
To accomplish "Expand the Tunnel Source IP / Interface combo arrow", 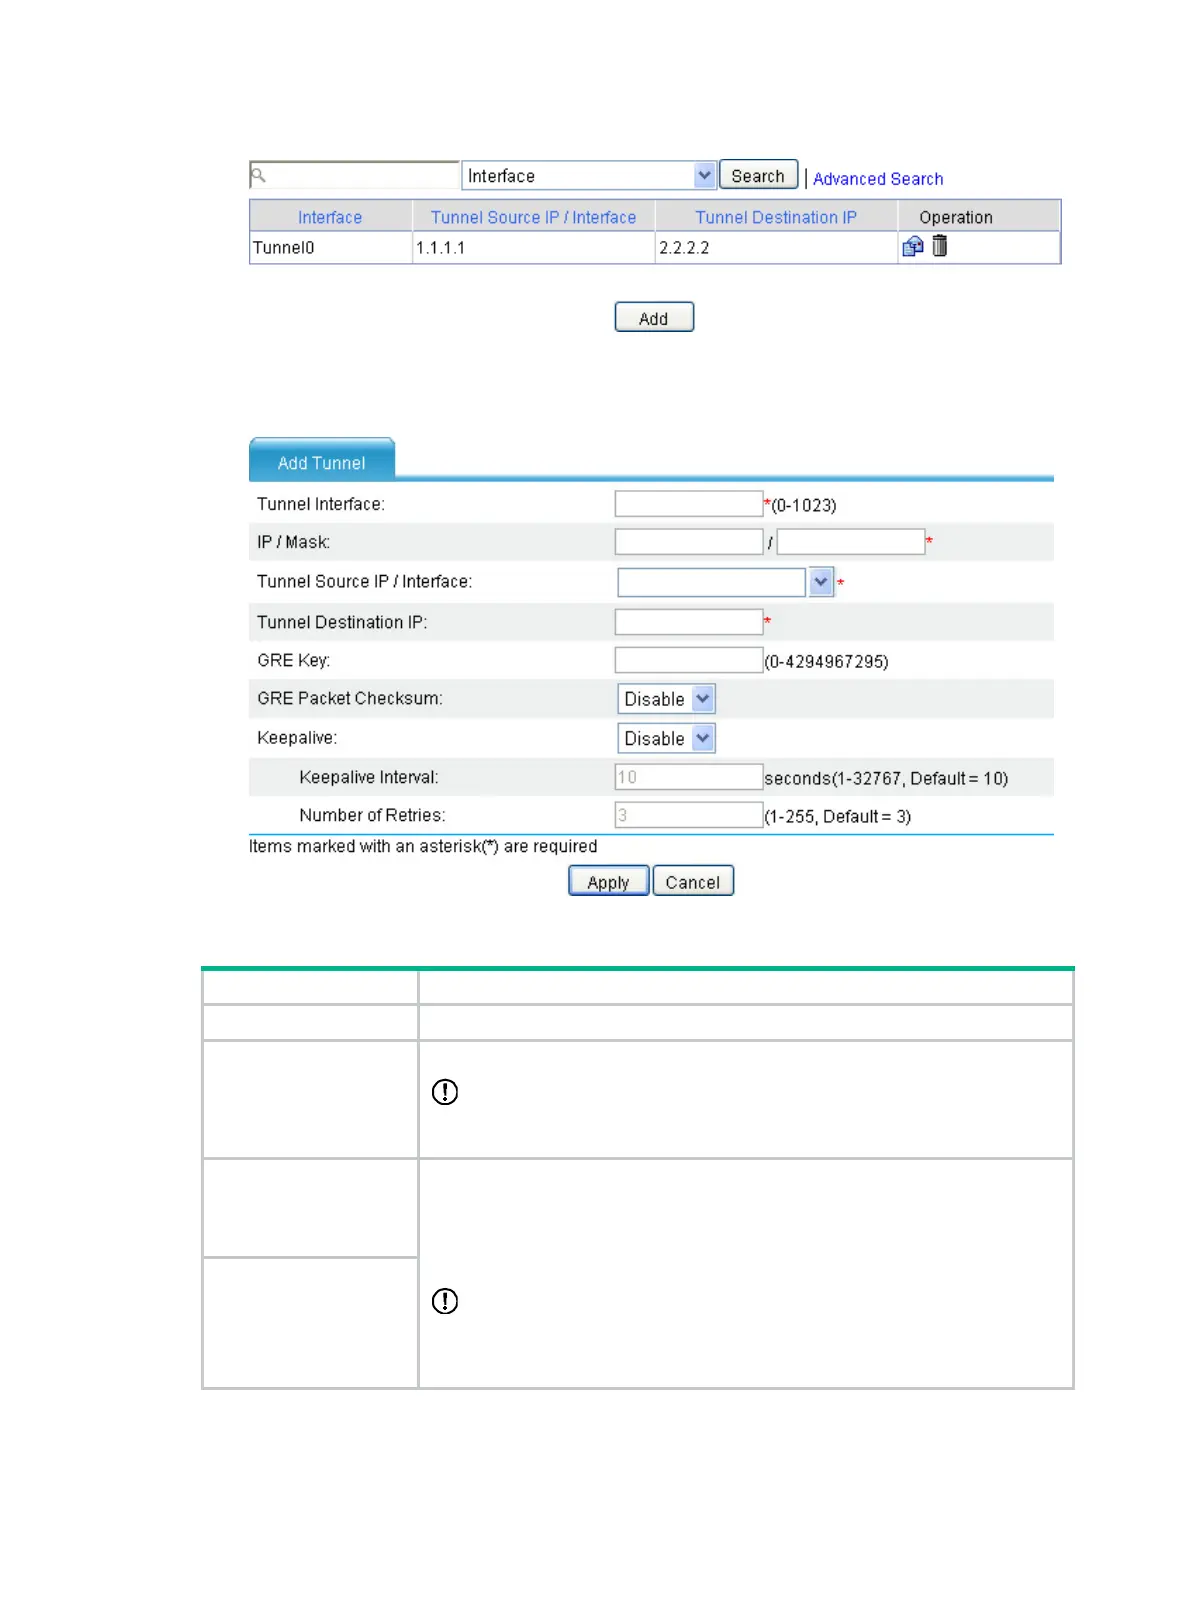I will coord(821,582).
